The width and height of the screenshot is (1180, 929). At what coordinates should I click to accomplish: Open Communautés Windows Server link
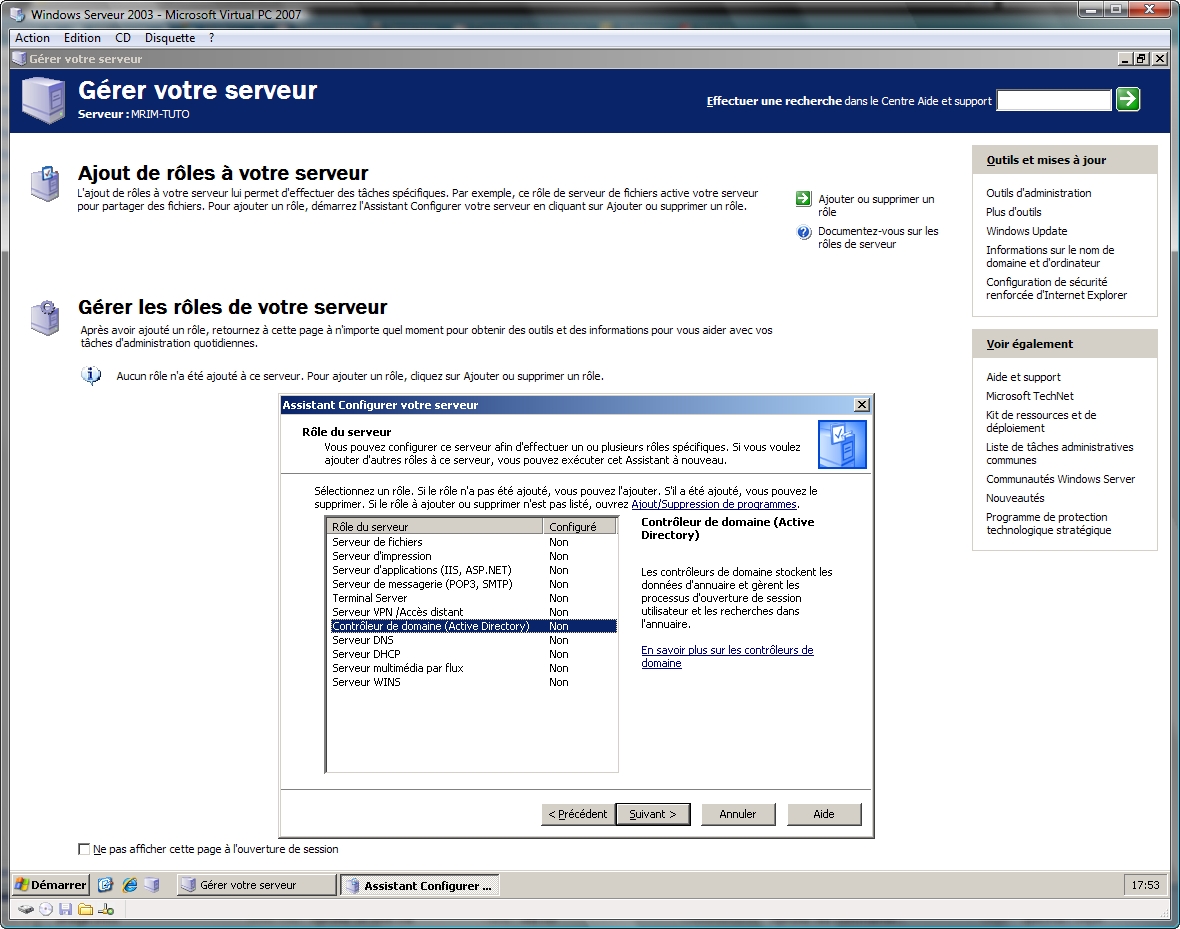point(1060,480)
